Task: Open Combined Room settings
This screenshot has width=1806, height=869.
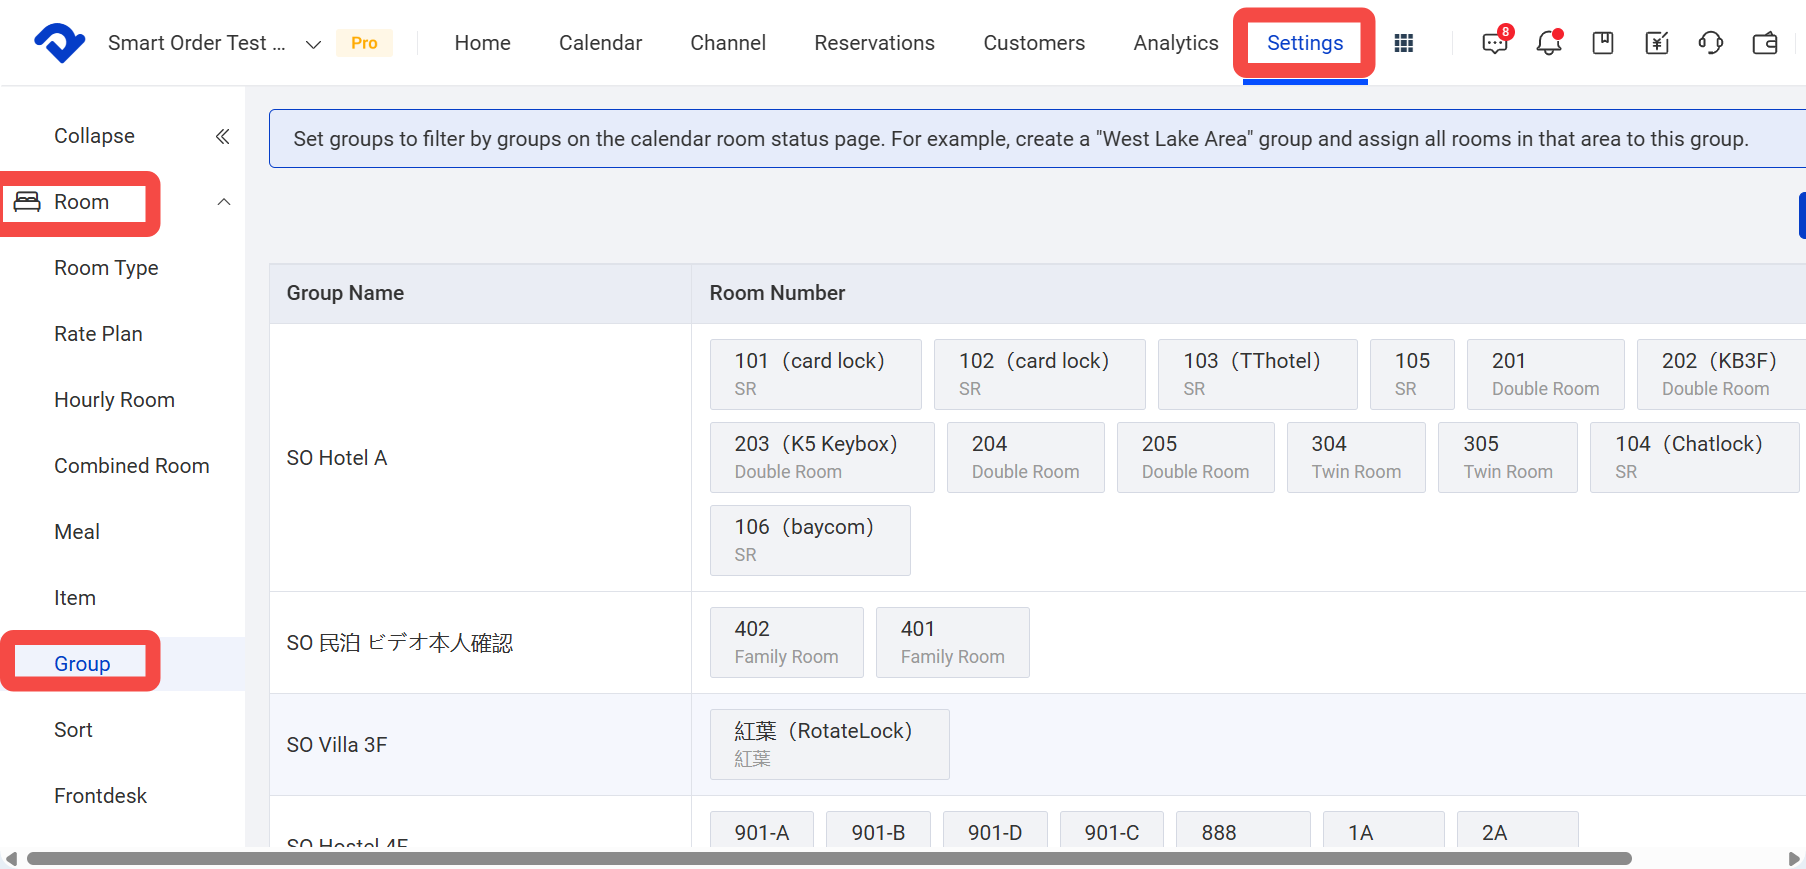Action: pyautogui.click(x=132, y=466)
